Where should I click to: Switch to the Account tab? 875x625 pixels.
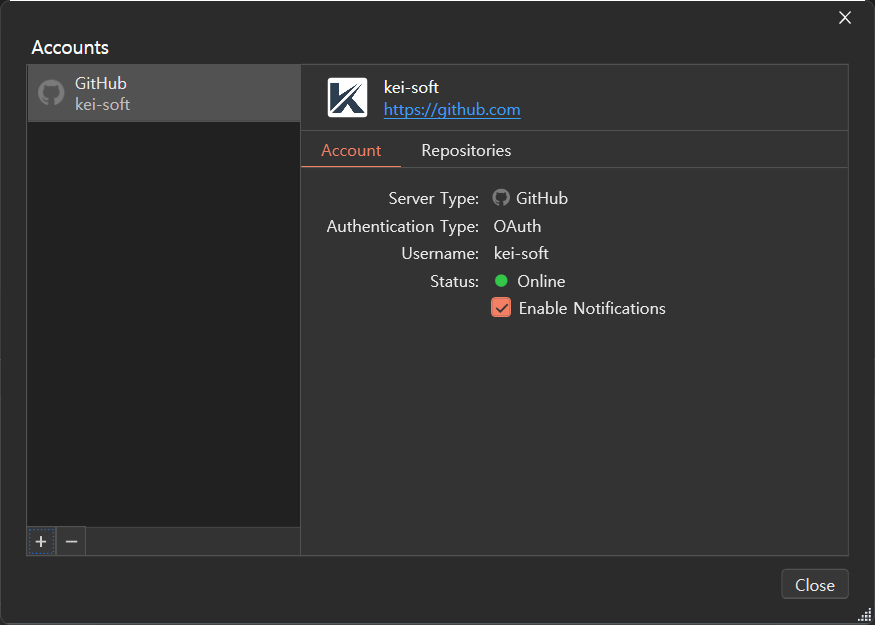pos(351,150)
